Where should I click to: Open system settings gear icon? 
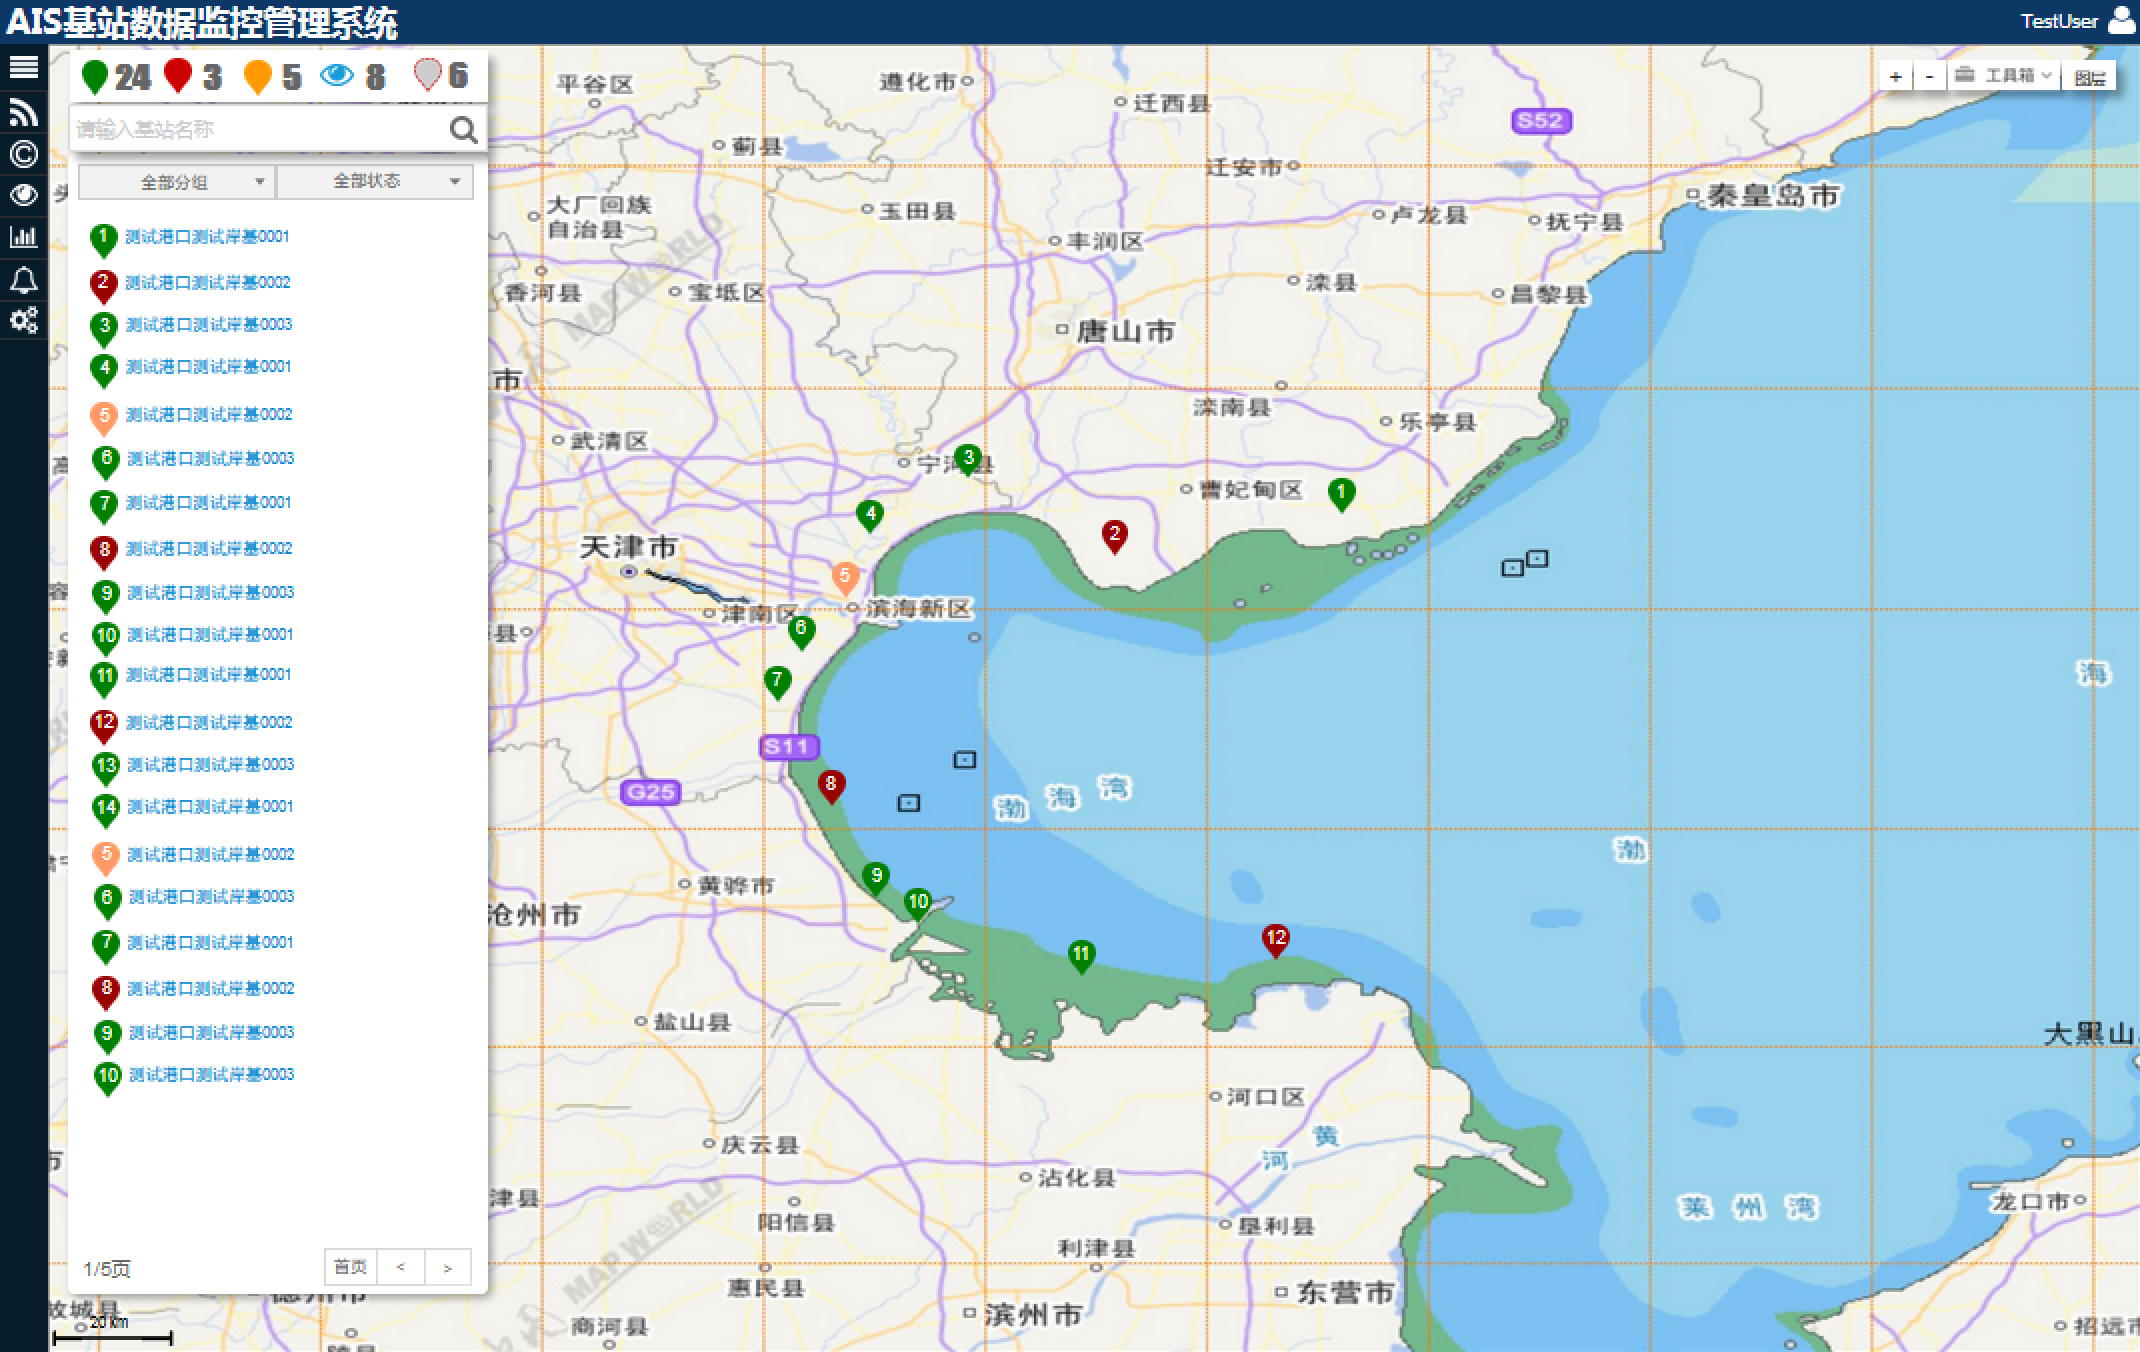(23, 321)
